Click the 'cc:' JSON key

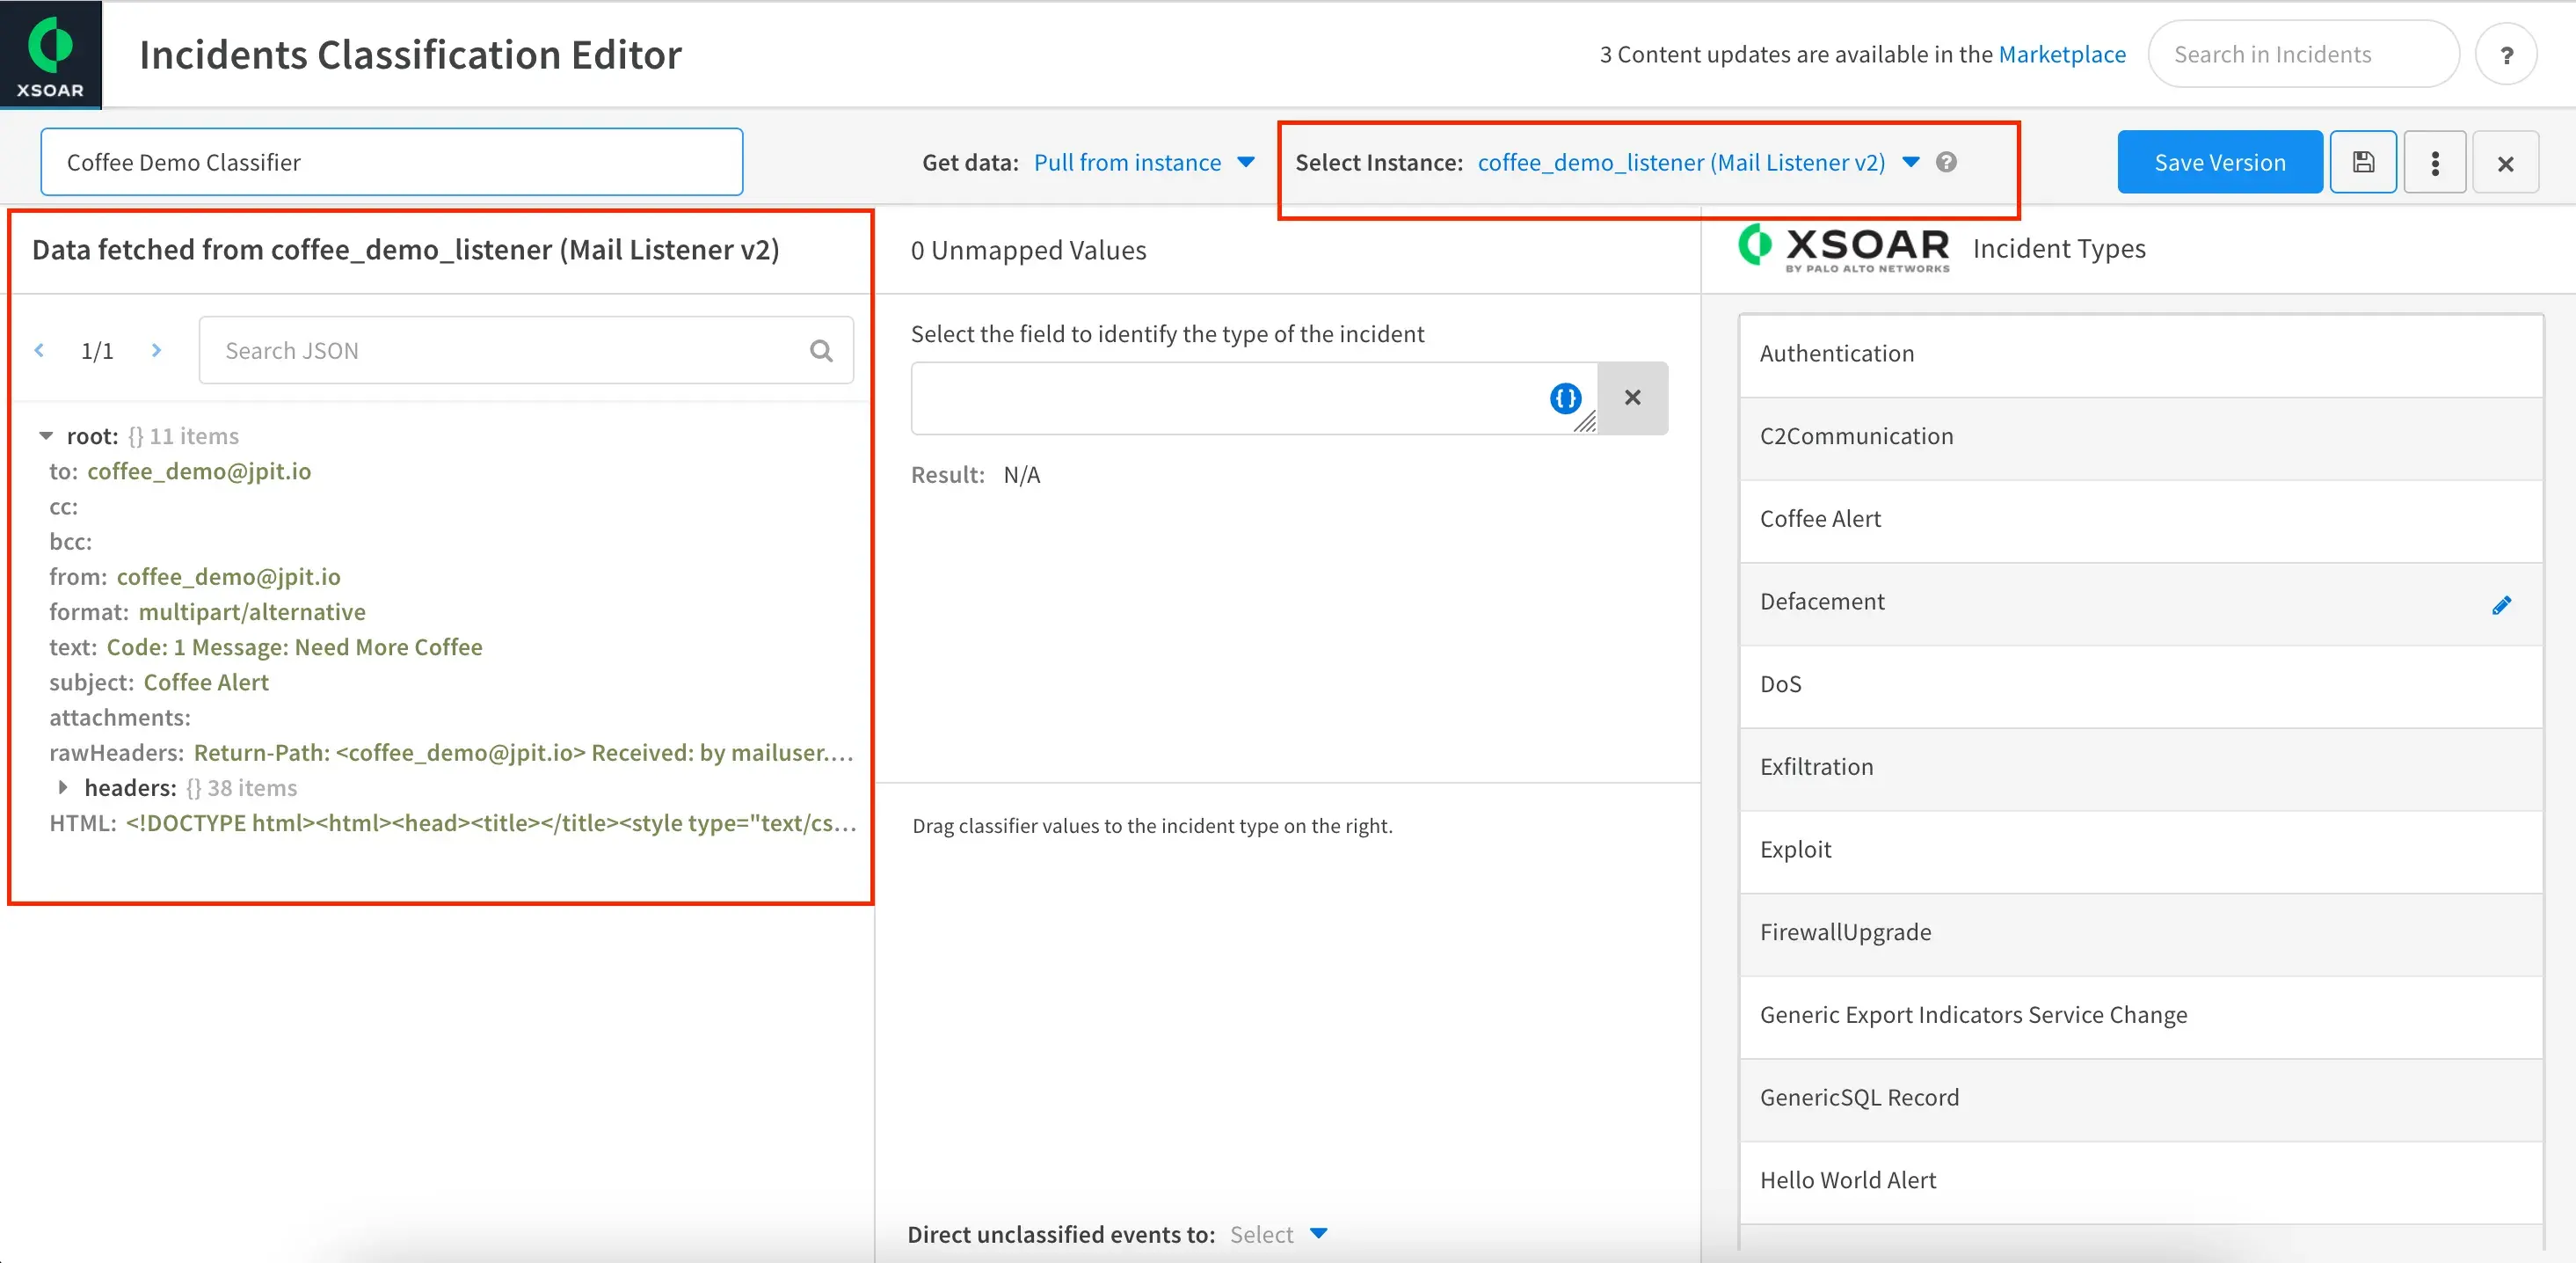point(64,507)
